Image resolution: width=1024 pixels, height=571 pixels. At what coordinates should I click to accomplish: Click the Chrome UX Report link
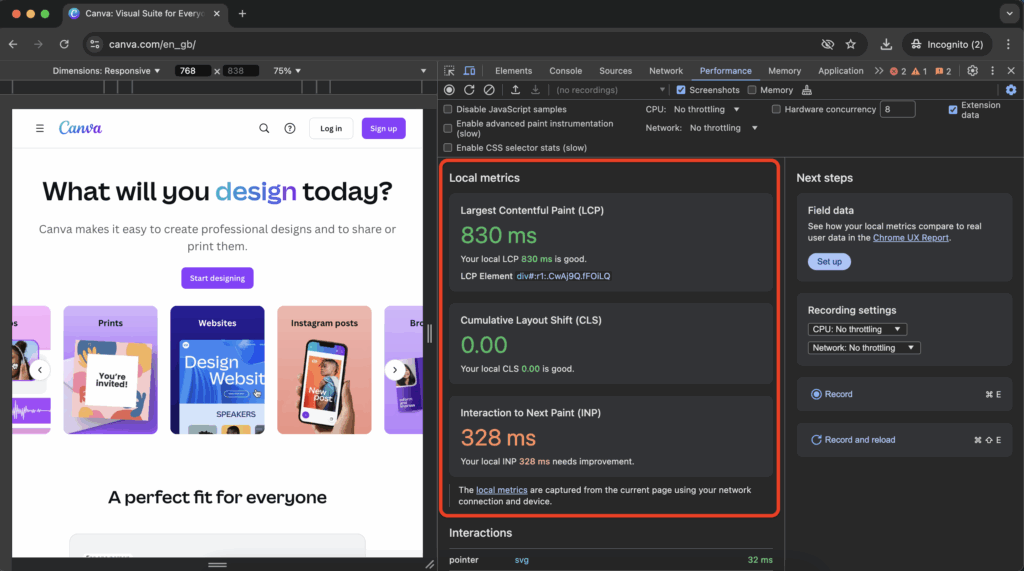tap(910, 238)
